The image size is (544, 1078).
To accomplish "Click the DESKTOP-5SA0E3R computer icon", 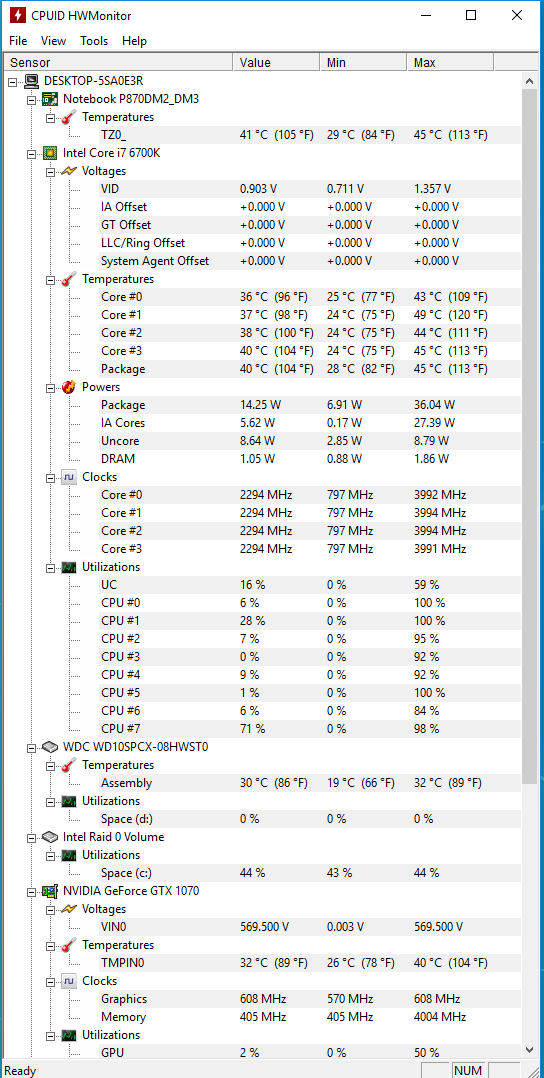I will click(x=31, y=81).
